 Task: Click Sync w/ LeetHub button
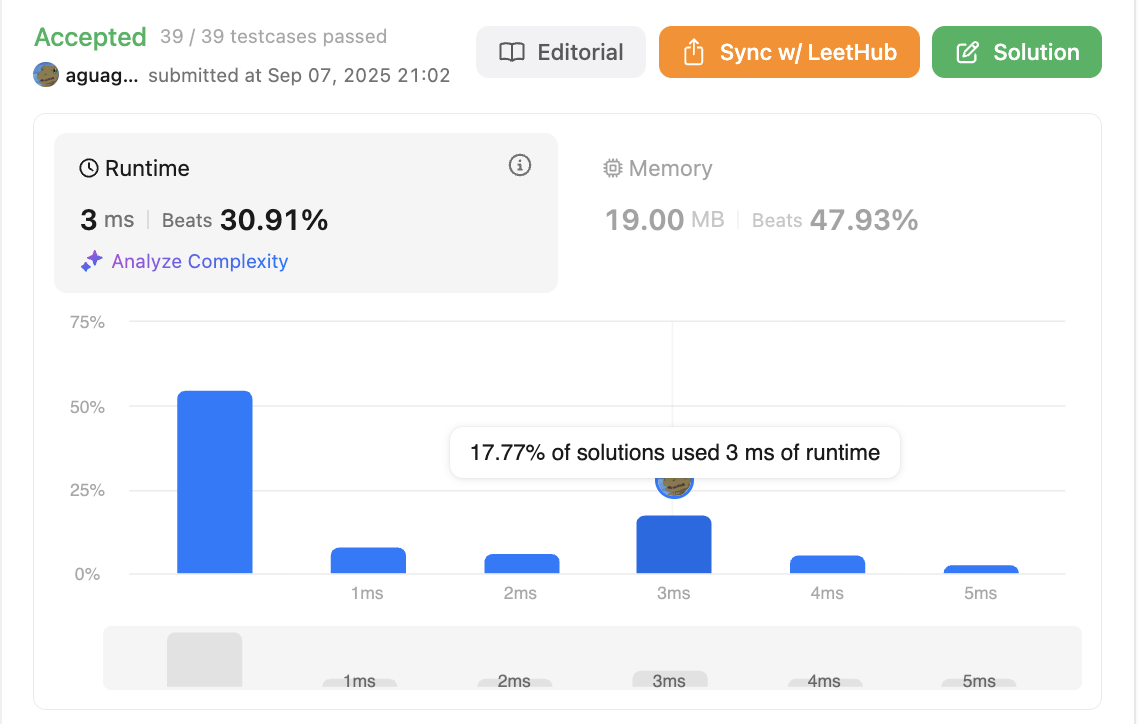[x=789, y=52]
